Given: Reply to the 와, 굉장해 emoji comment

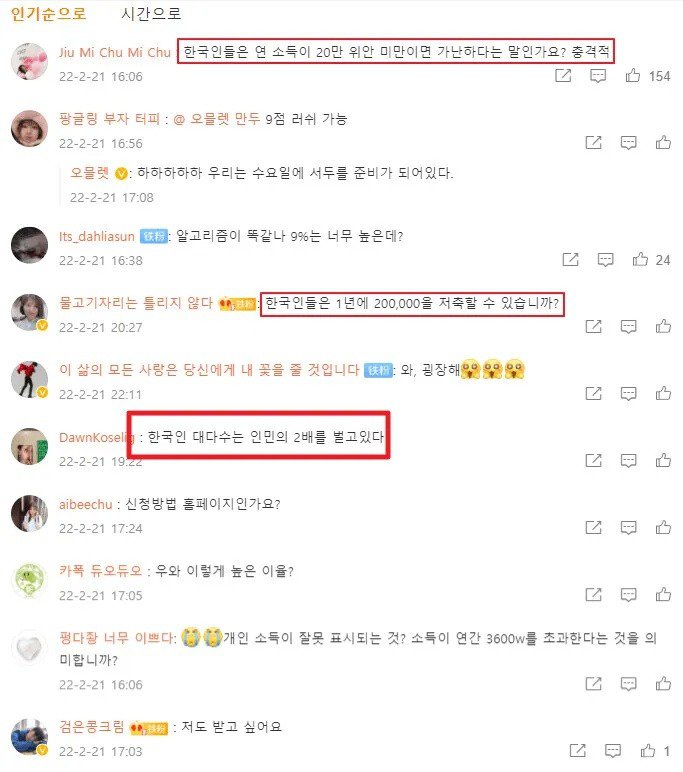Looking at the screenshot, I should point(628,393).
